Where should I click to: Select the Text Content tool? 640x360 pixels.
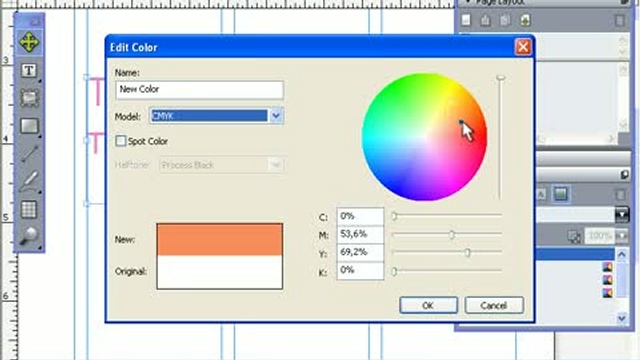(x=29, y=71)
